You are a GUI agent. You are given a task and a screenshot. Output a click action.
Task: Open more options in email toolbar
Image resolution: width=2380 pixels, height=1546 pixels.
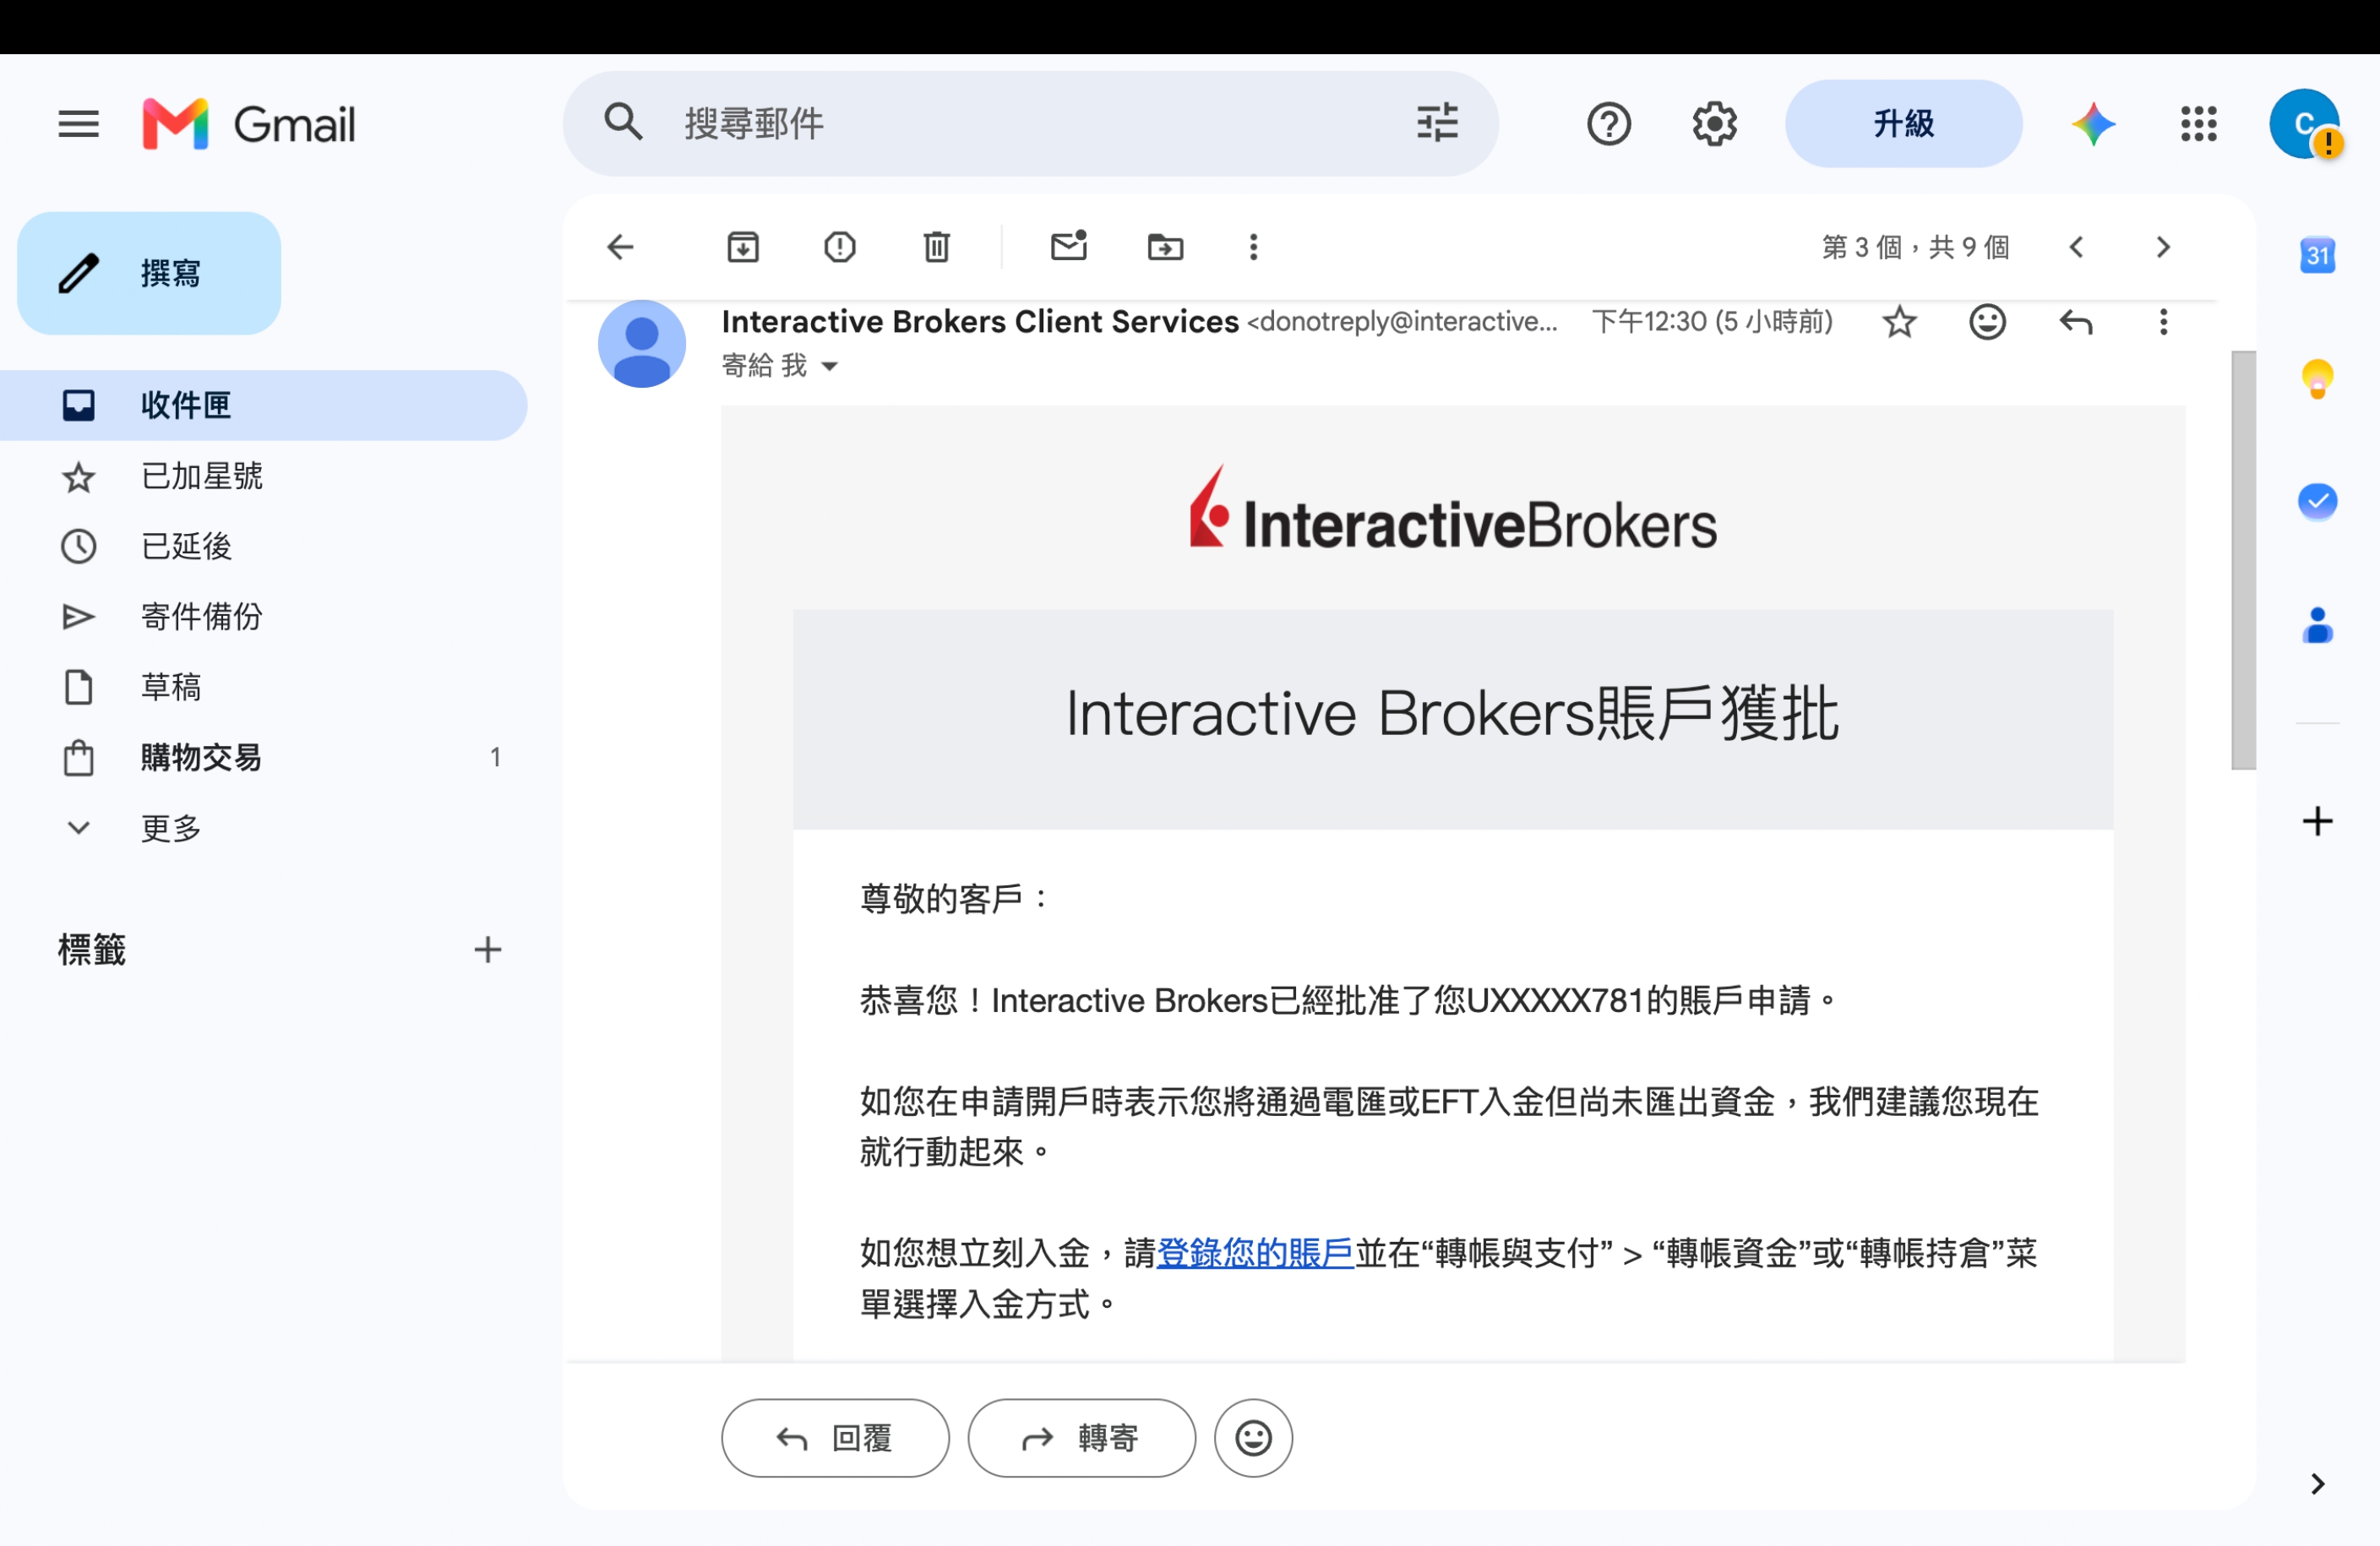click(x=1253, y=247)
